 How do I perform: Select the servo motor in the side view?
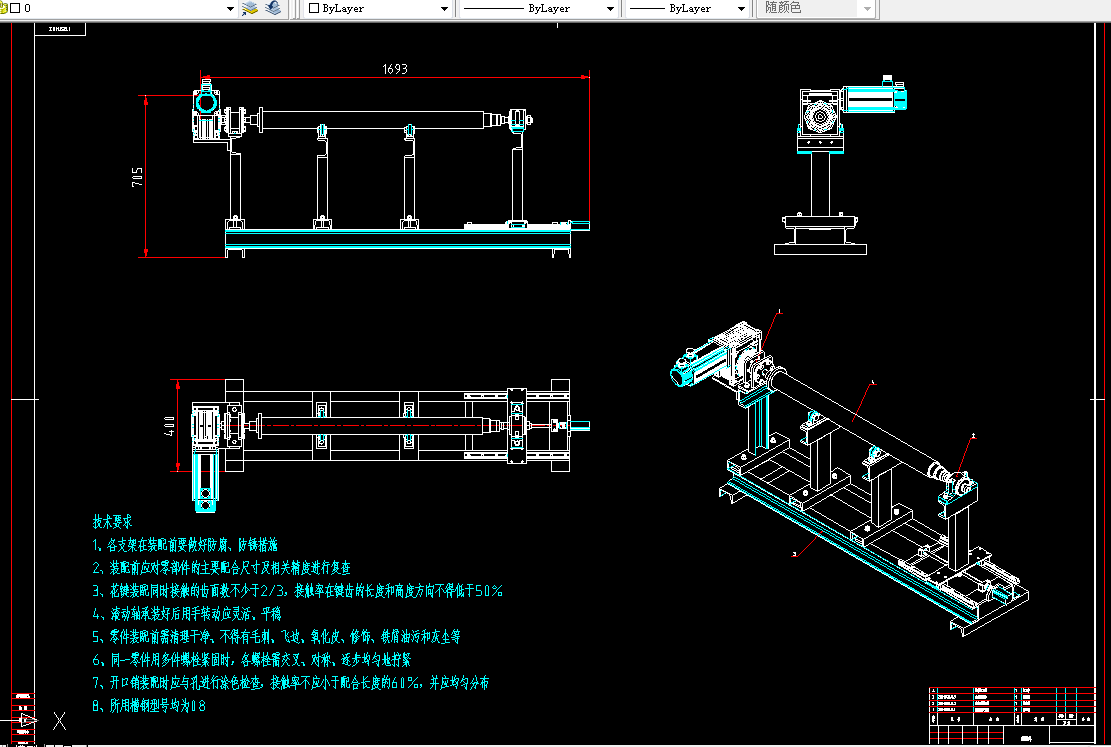[874, 96]
